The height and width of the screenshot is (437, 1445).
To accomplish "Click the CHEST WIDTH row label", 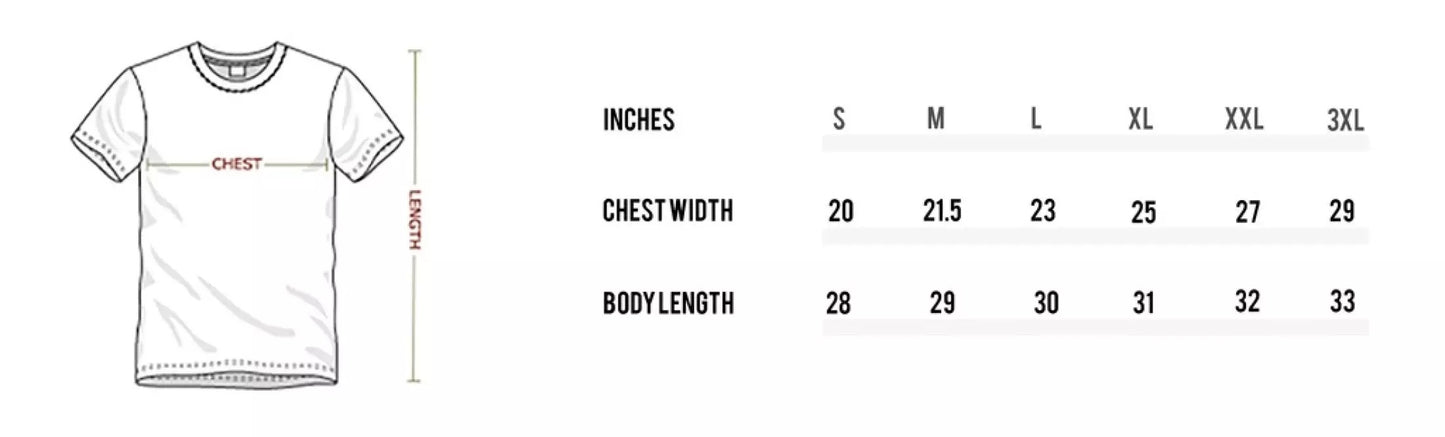I will pos(668,211).
